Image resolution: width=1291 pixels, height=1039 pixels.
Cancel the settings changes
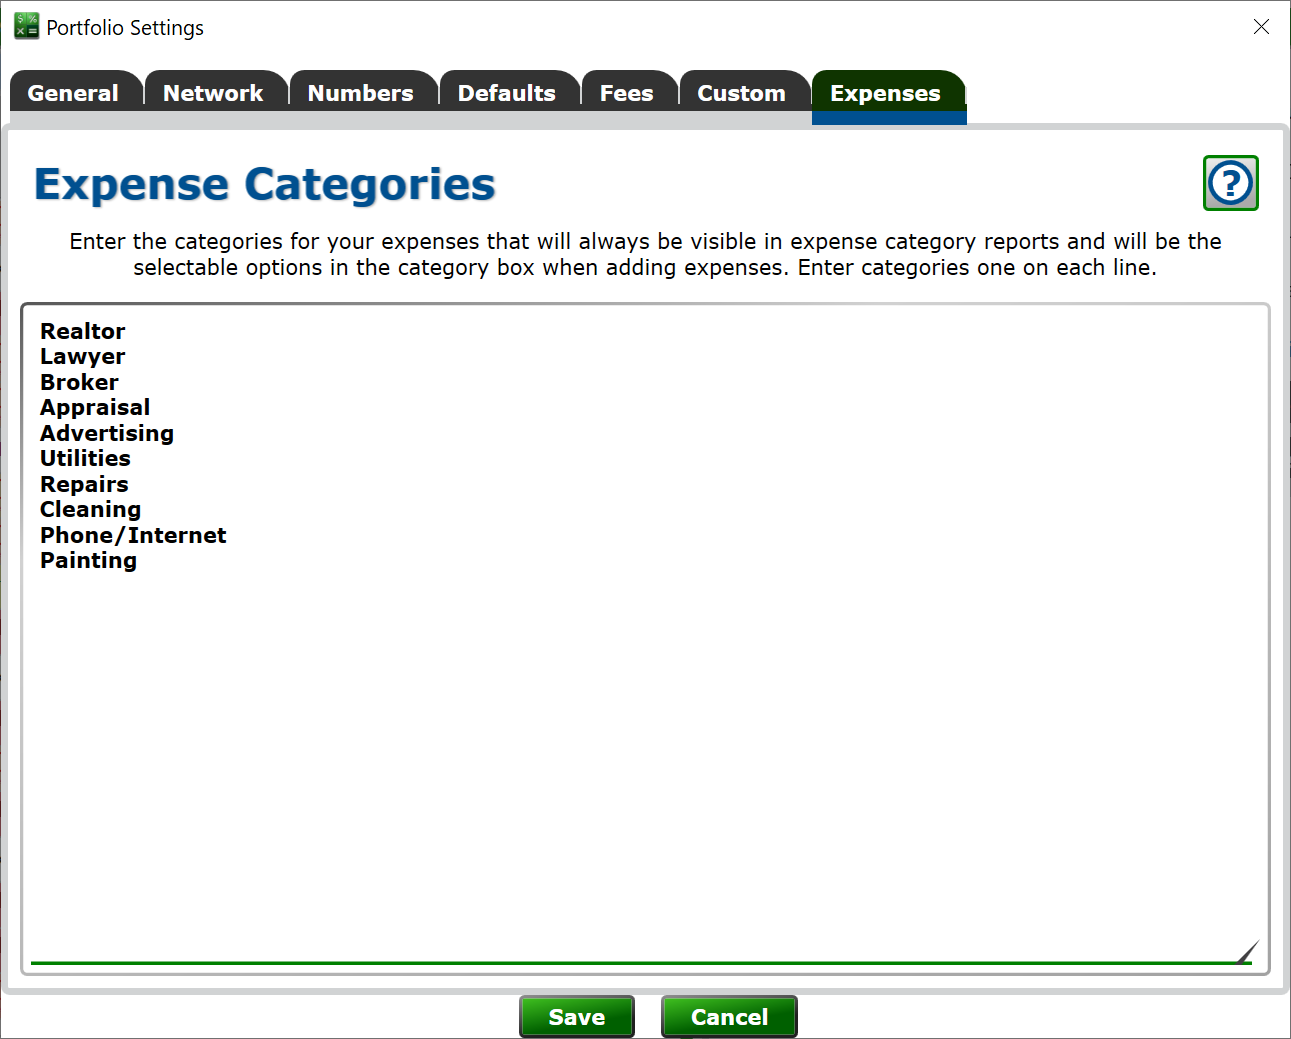click(729, 1017)
